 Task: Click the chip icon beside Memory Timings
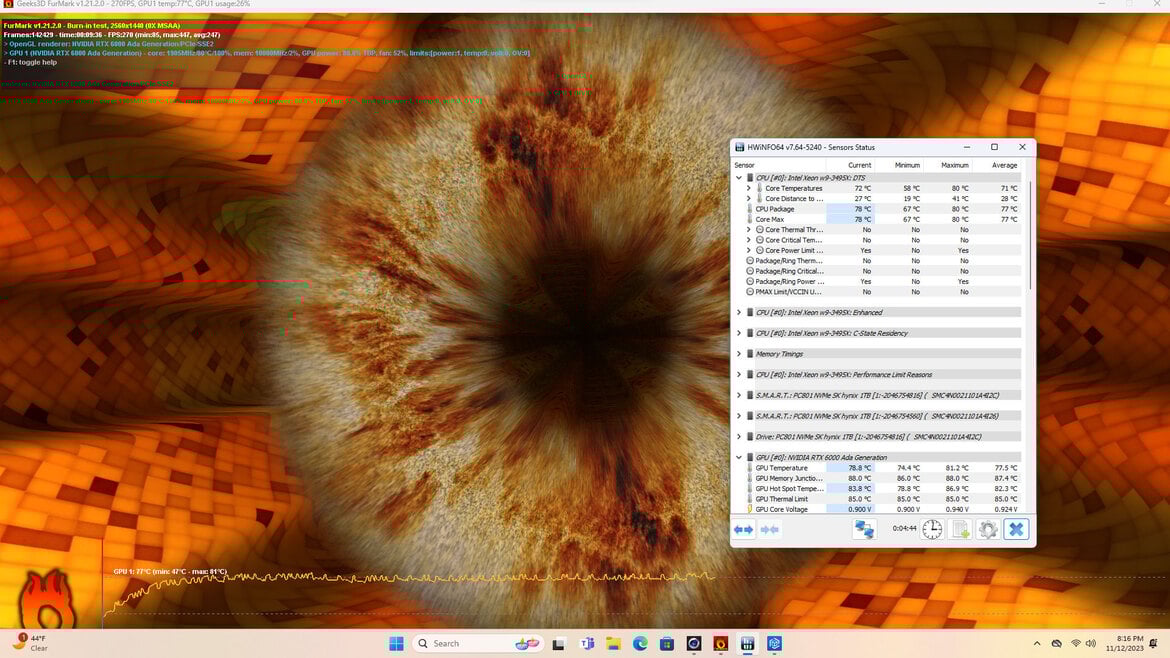point(750,354)
